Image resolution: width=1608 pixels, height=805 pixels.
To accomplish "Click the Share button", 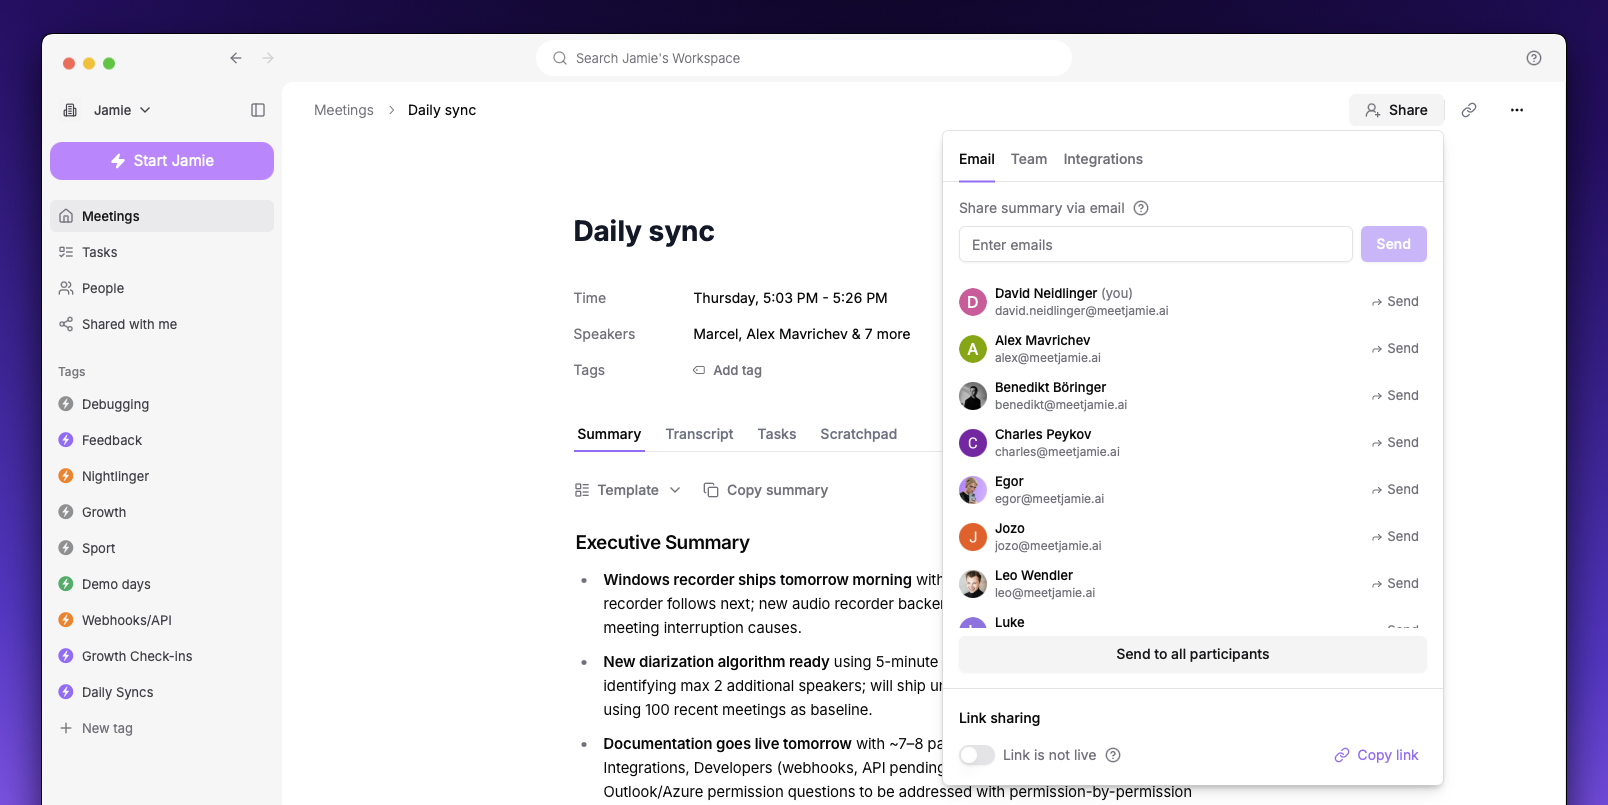I will (1396, 110).
